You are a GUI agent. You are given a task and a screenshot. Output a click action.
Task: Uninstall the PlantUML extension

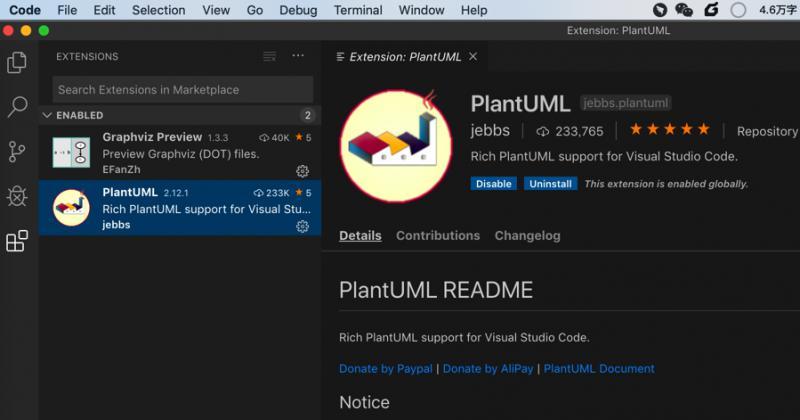[550, 184]
